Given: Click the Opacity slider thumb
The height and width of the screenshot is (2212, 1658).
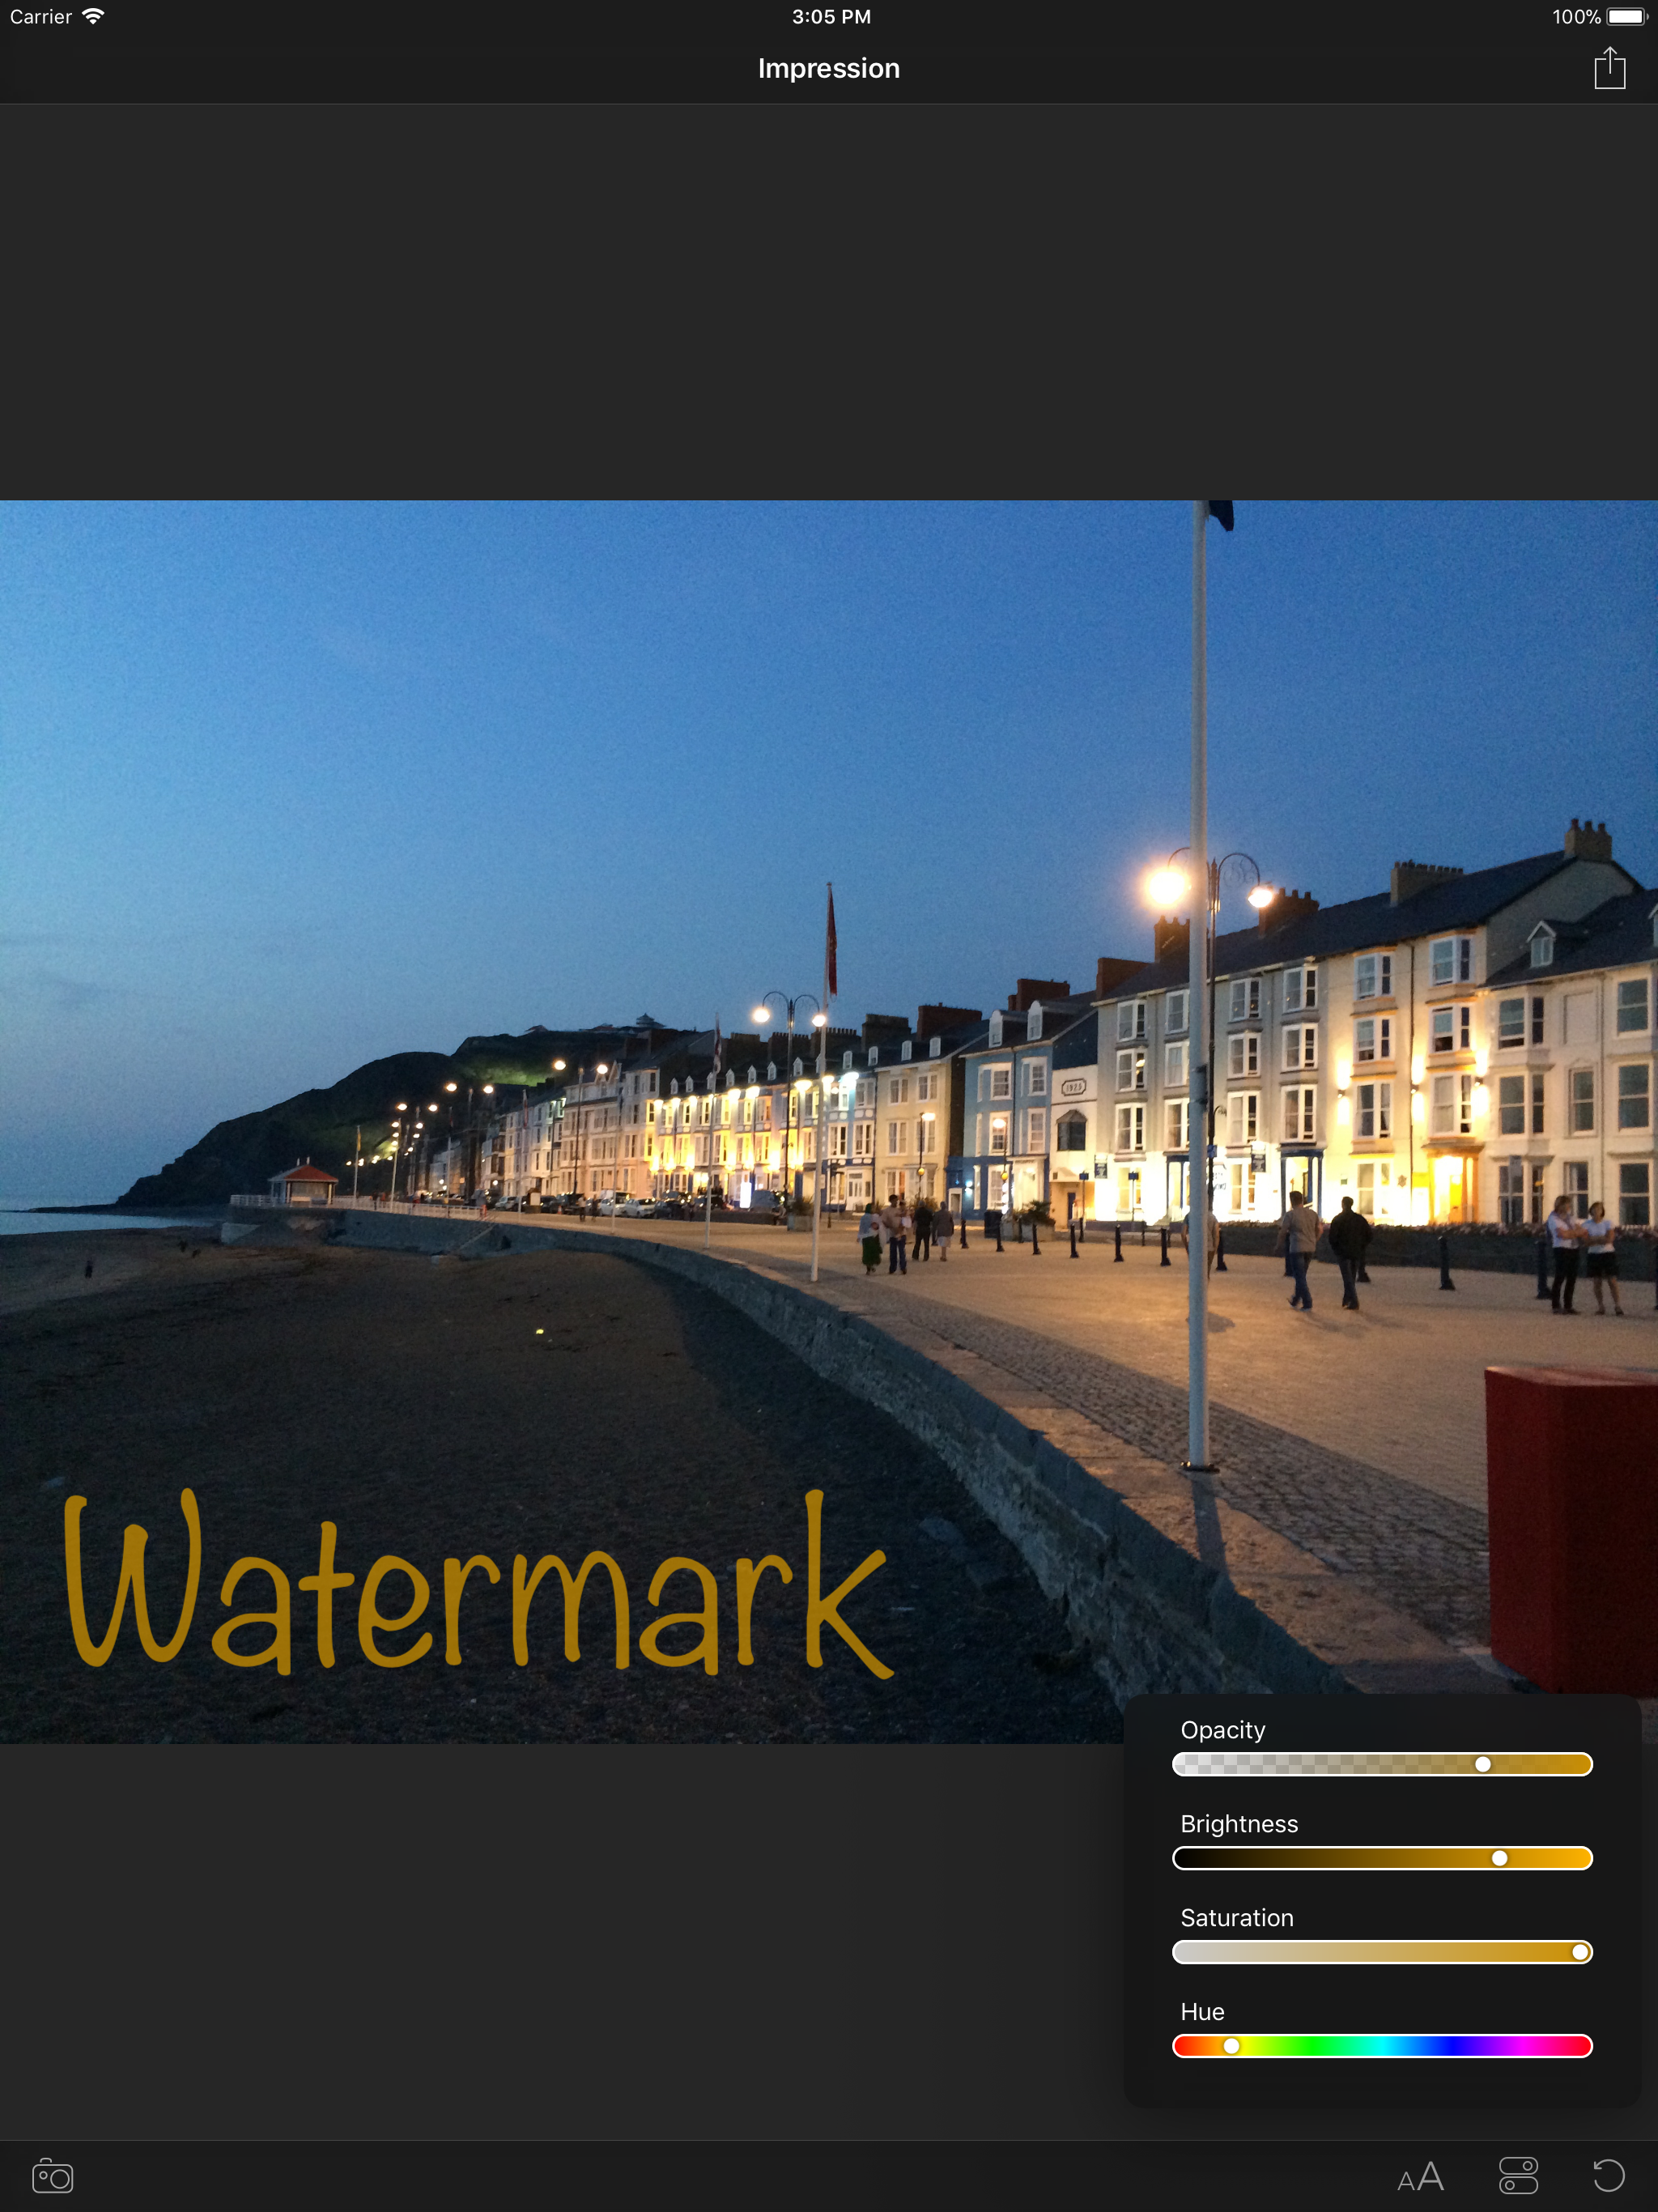Looking at the screenshot, I should [x=1483, y=1764].
